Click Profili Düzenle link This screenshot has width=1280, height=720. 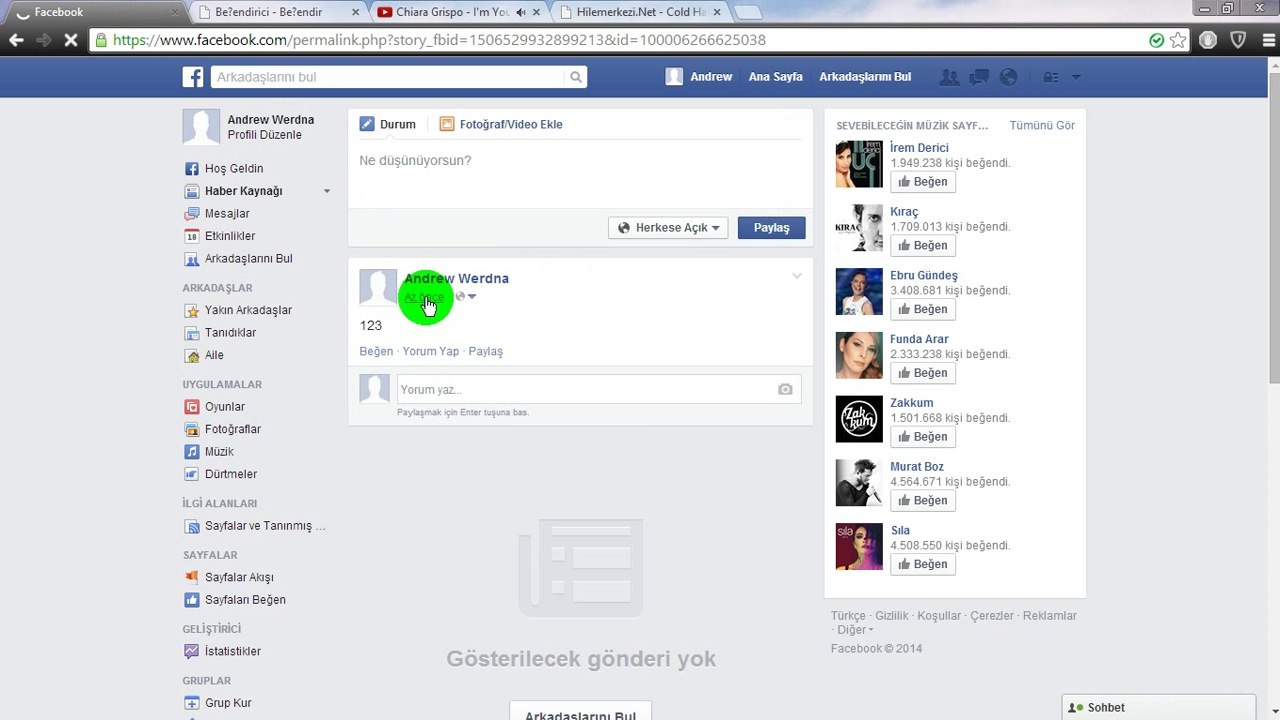tap(264, 135)
